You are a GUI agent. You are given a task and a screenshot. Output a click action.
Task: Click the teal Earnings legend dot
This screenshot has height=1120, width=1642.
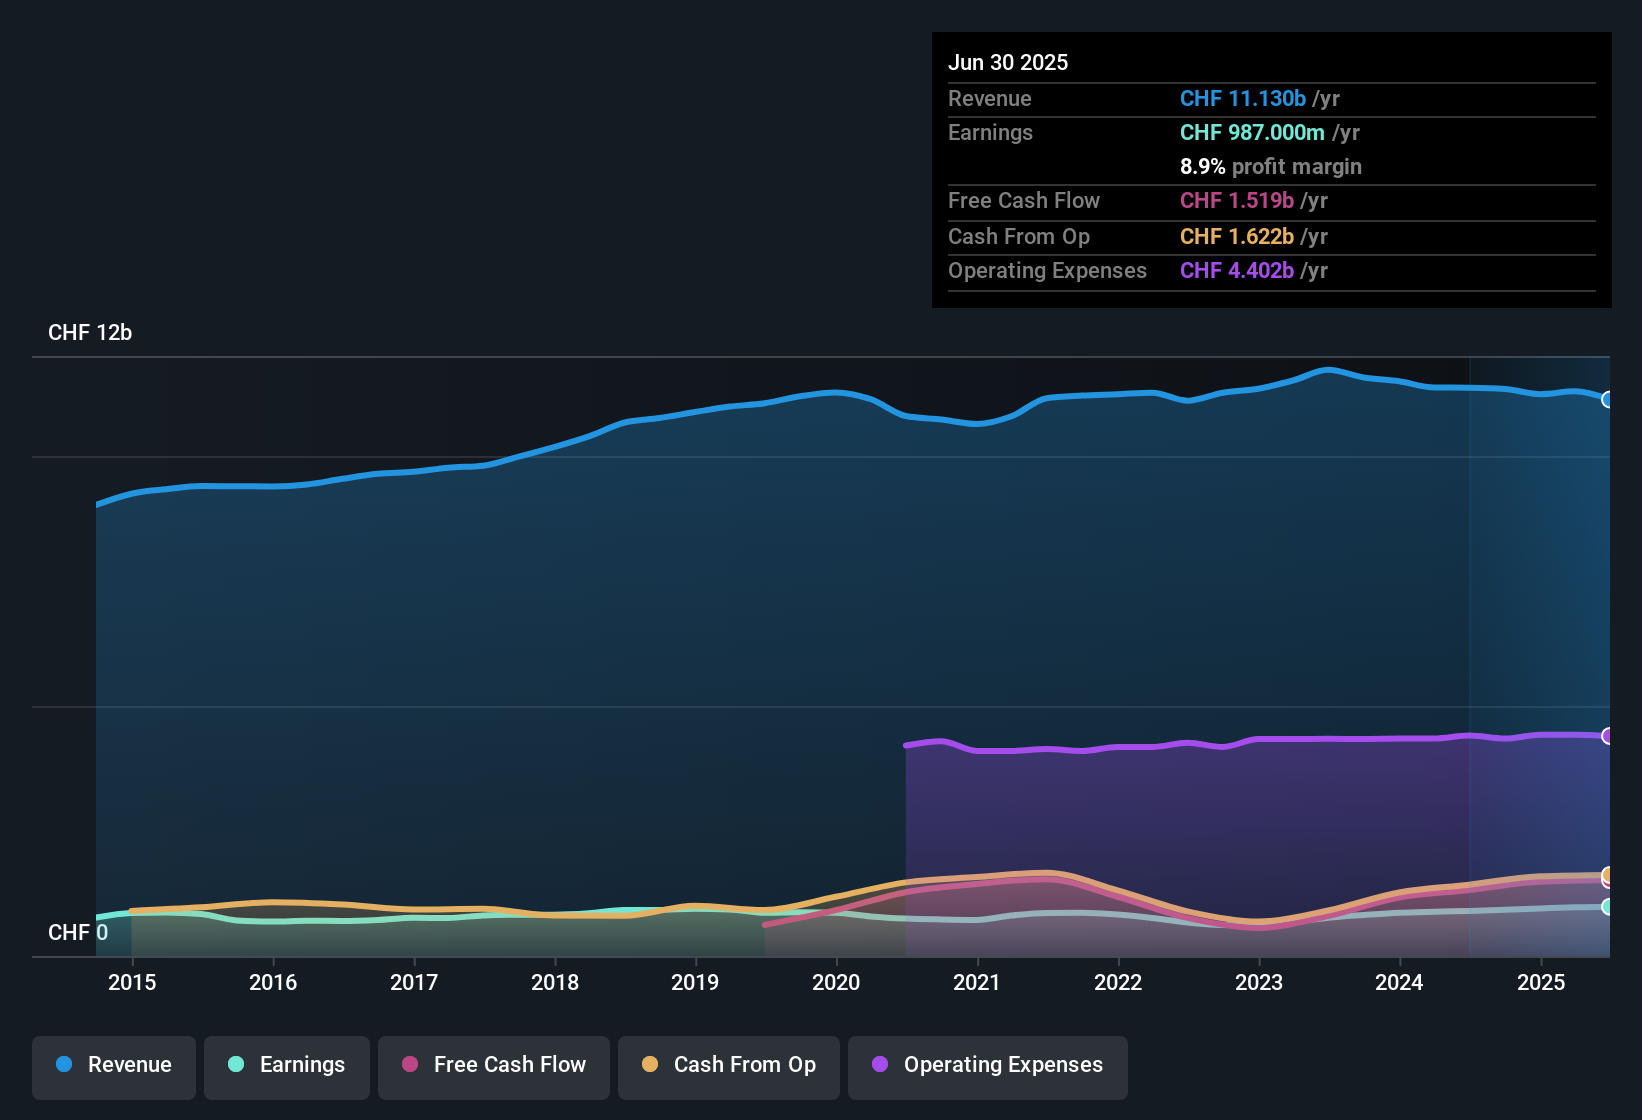point(236,1064)
